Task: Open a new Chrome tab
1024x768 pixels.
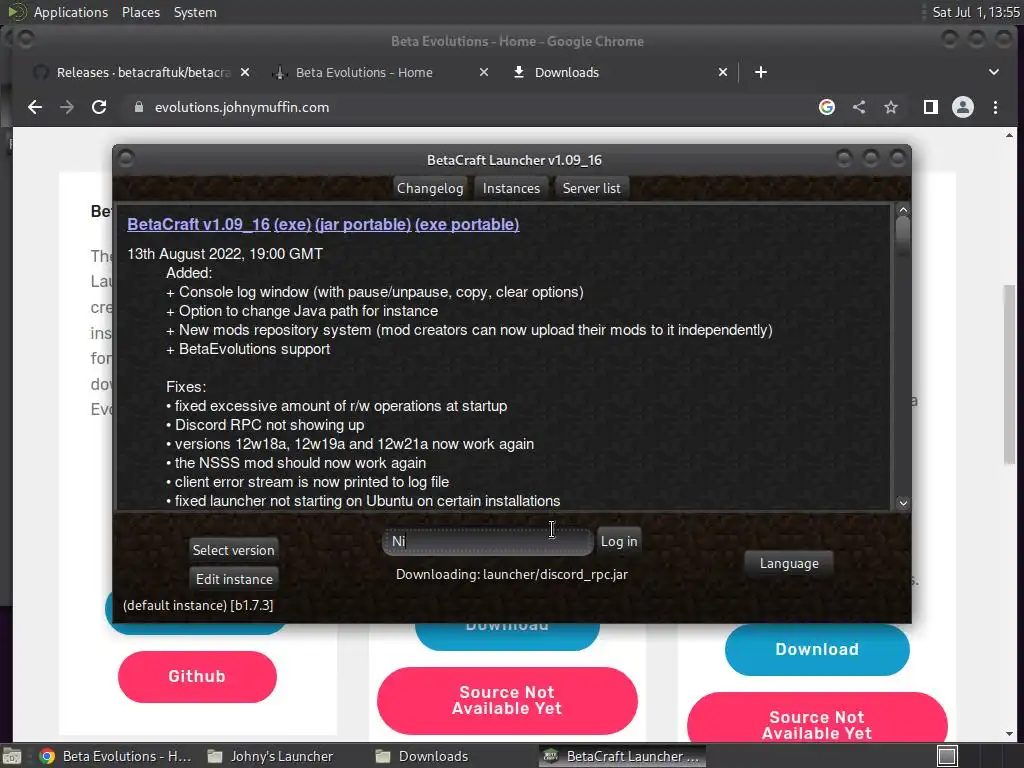Action: (x=761, y=72)
